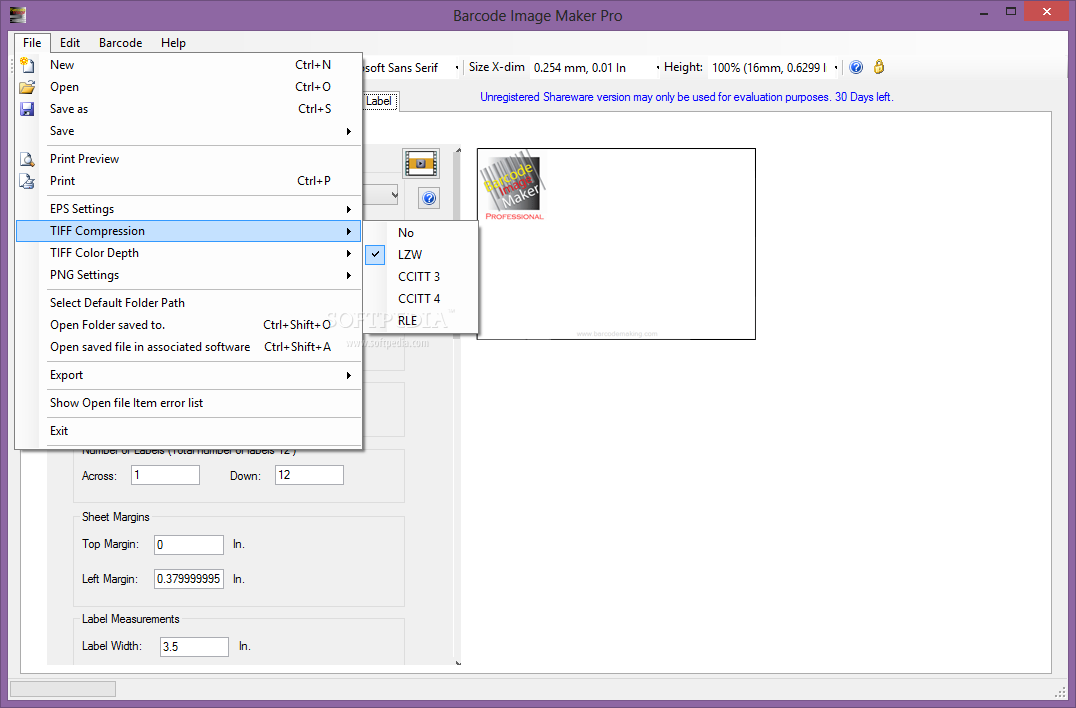The height and width of the screenshot is (708, 1076).
Task: Click the blue help icon in toolbar
Action: pos(856,67)
